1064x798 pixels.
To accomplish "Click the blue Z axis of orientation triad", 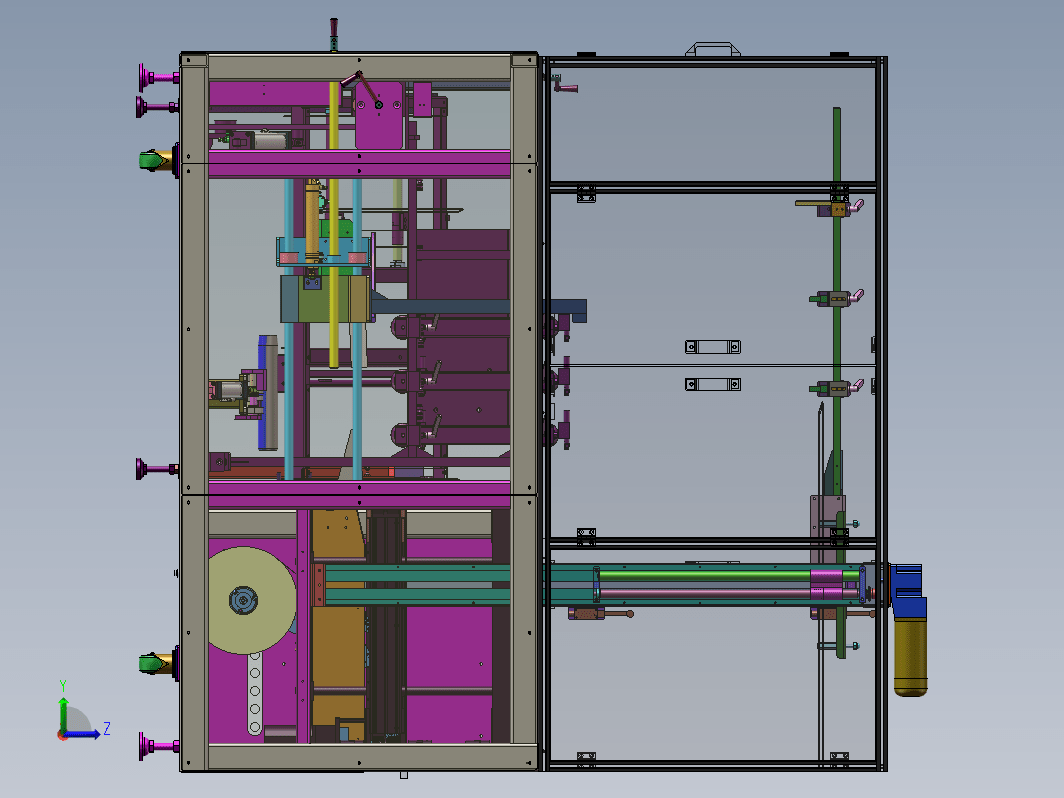I will click(83, 734).
